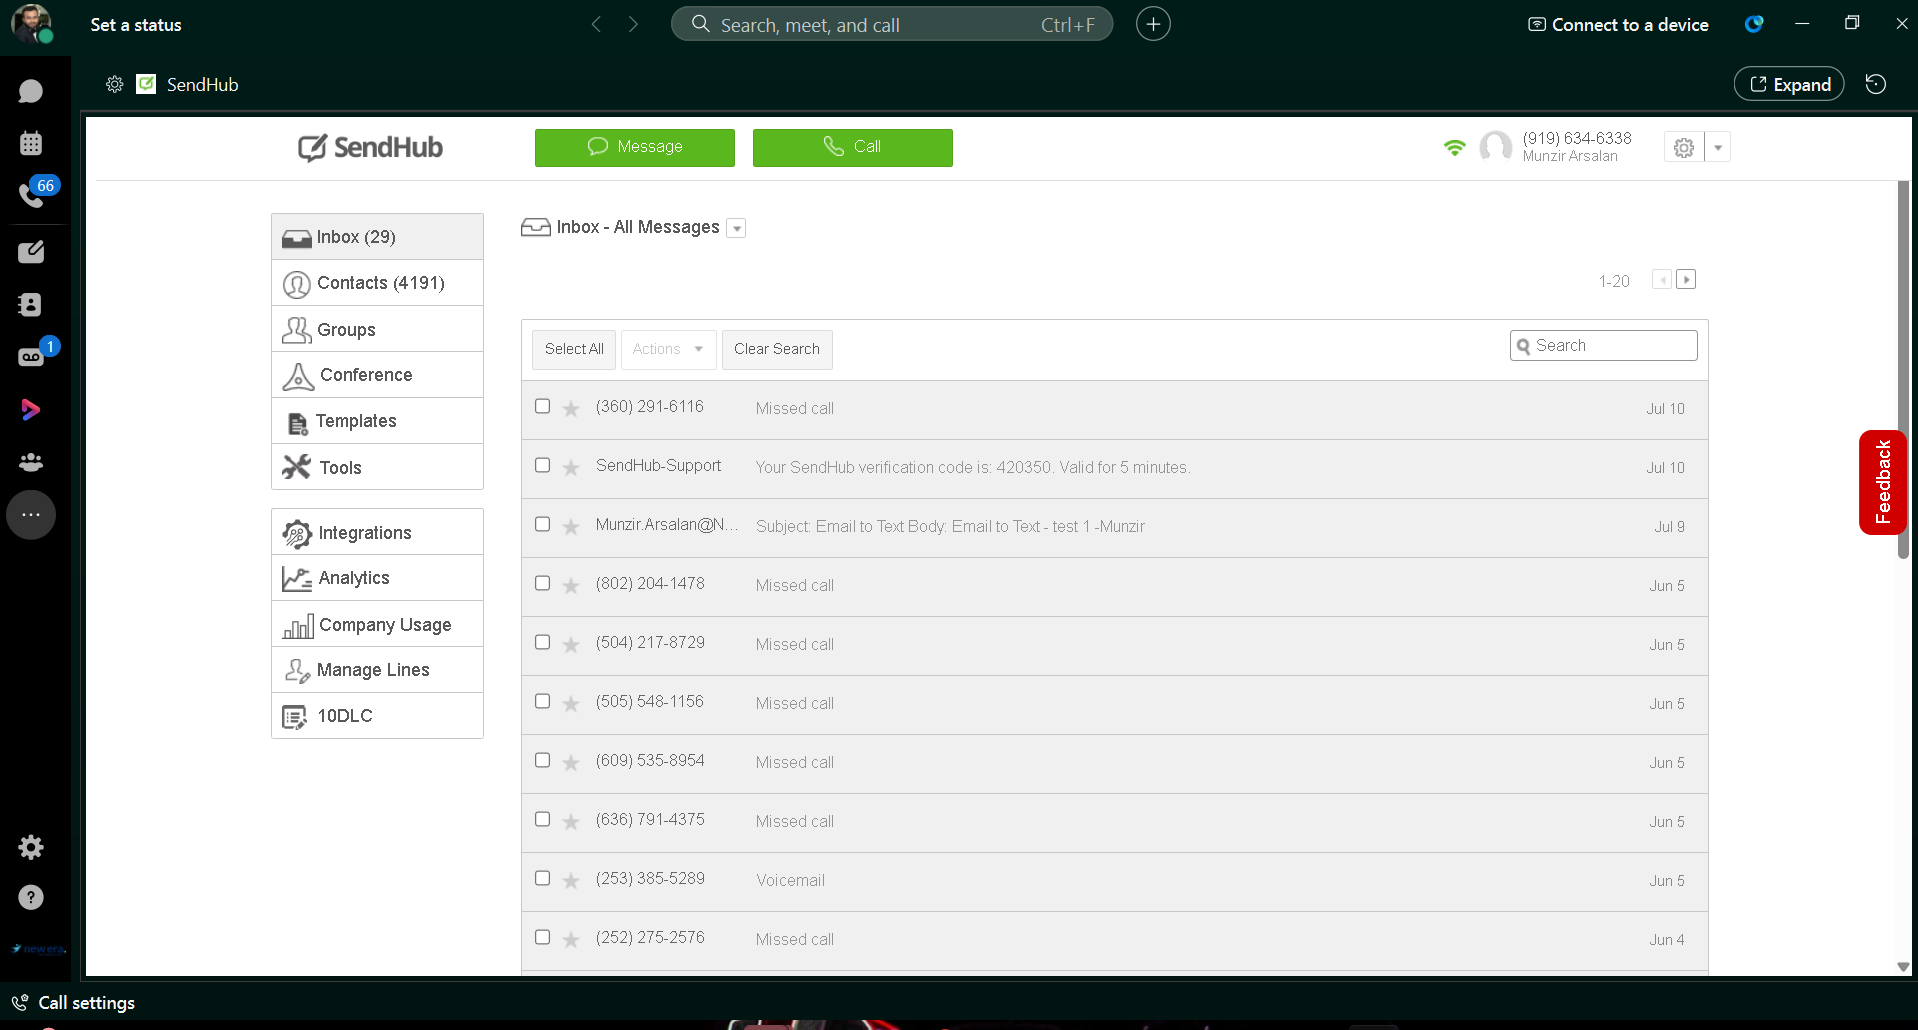Open the Help question mark icon

31,897
